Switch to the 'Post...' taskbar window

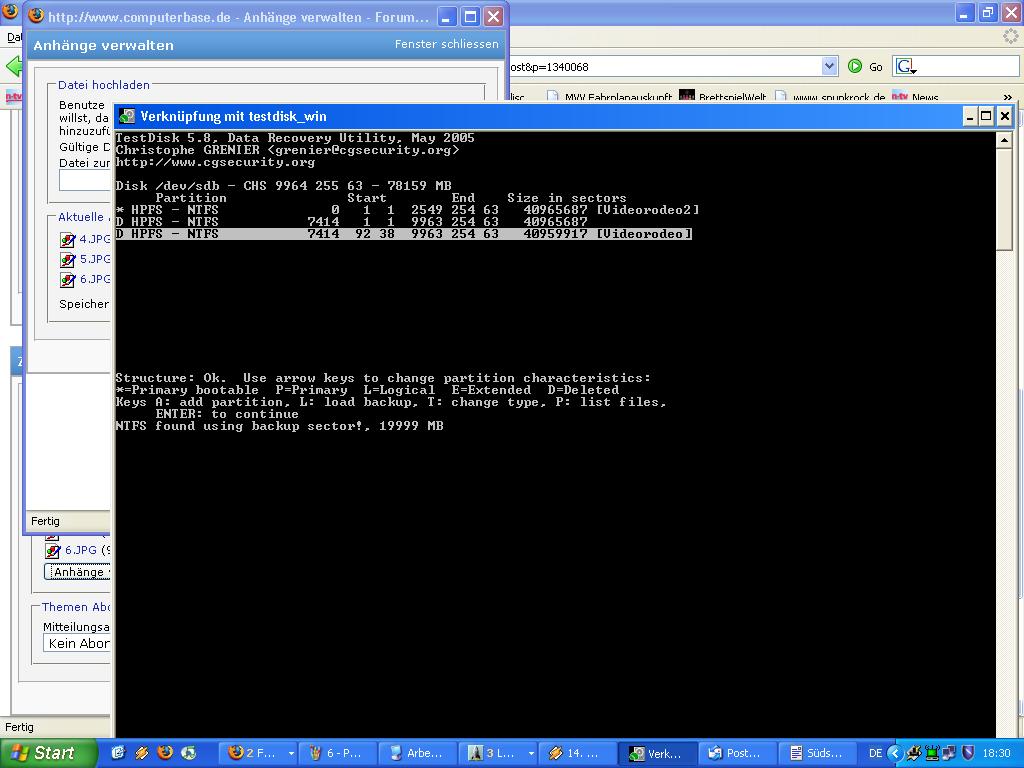737,753
